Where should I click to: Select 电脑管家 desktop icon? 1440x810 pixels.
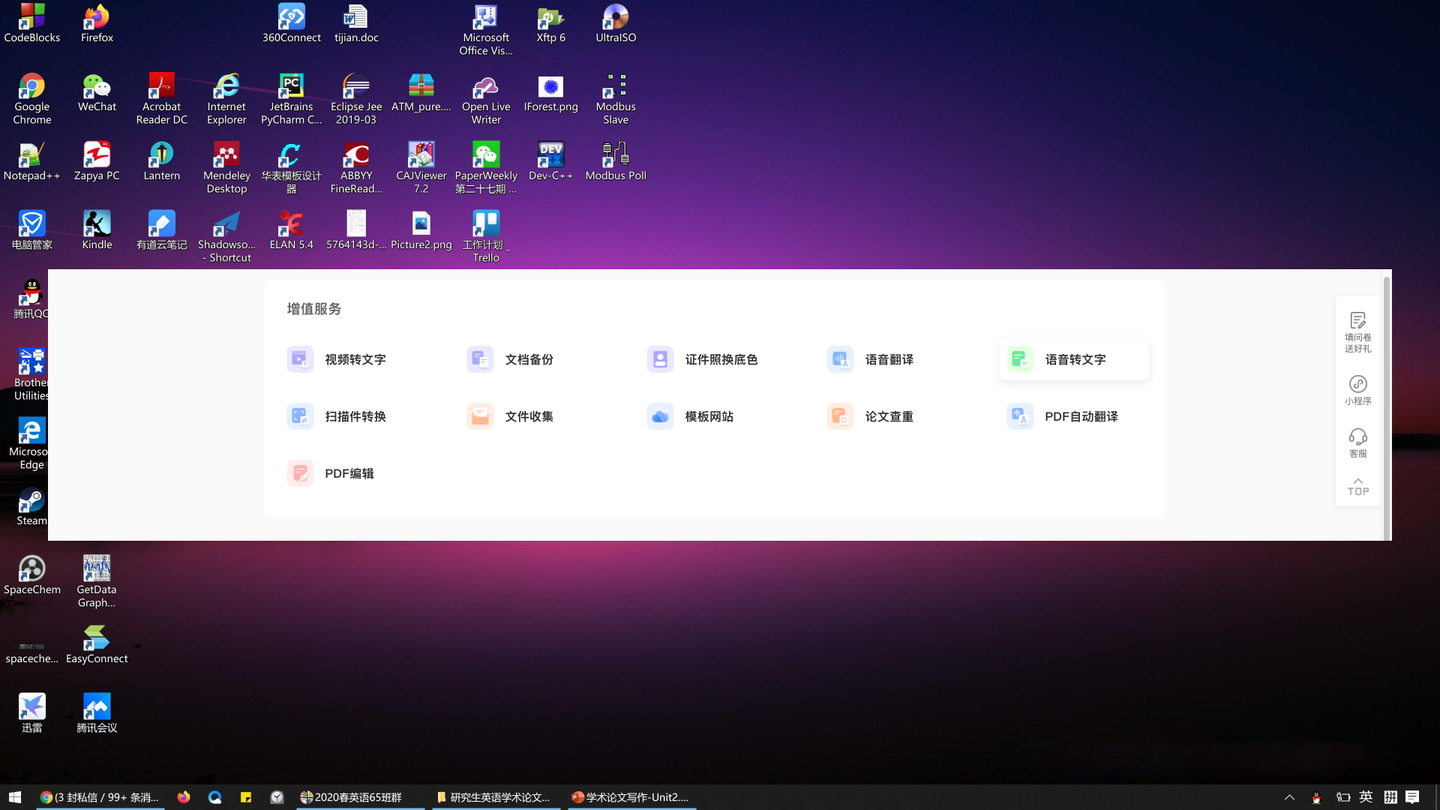(x=32, y=231)
